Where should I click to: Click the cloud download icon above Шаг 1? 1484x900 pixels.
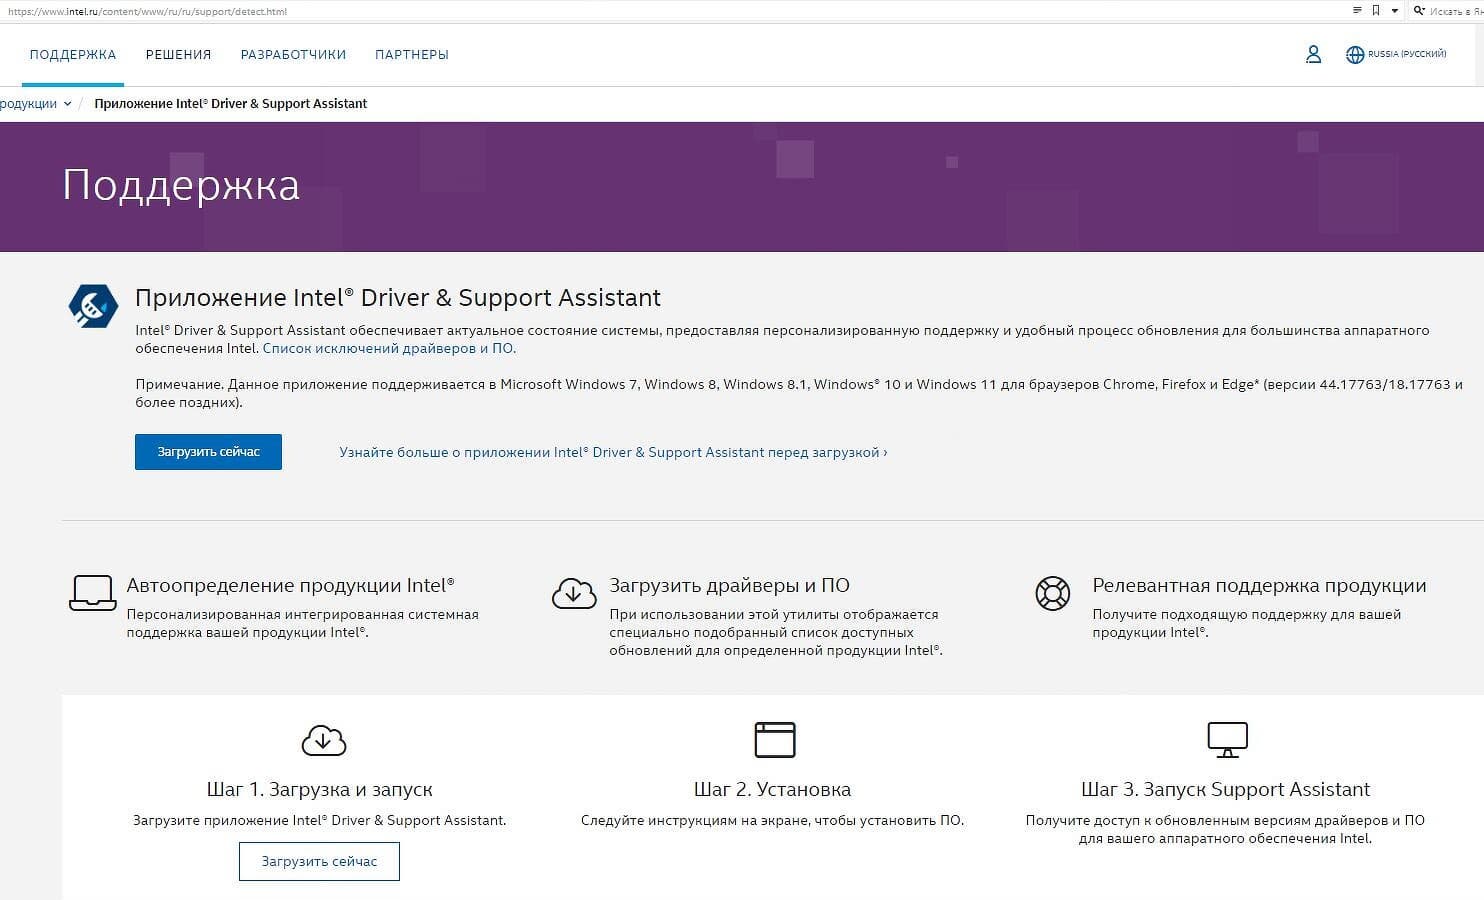coord(323,740)
